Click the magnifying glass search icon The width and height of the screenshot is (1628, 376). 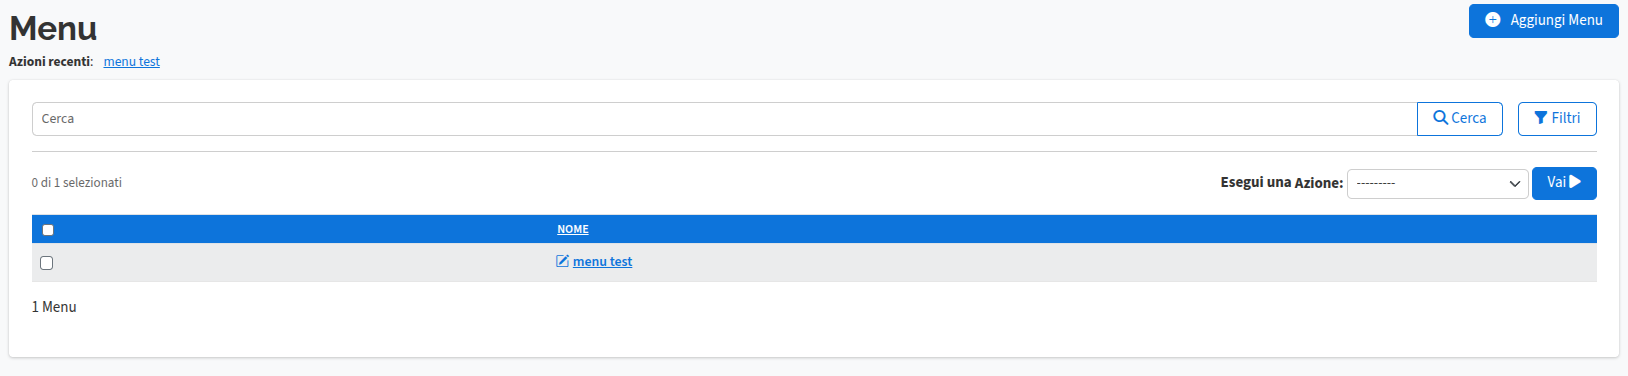coord(1441,118)
